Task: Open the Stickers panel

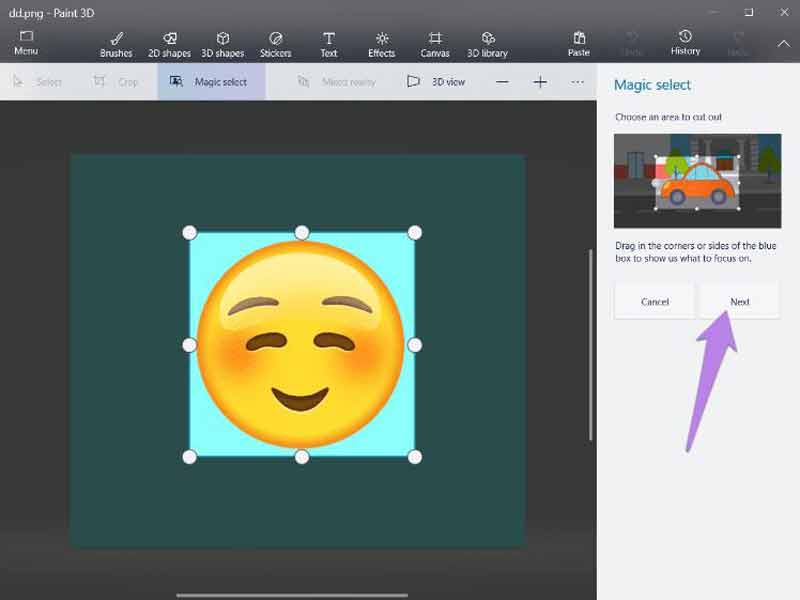Action: click(x=275, y=44)
